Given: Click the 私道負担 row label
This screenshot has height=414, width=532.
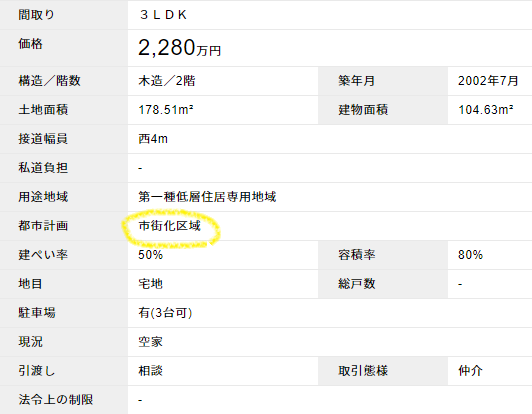Looking at the screenshot, I should click(x=43, y=168).
